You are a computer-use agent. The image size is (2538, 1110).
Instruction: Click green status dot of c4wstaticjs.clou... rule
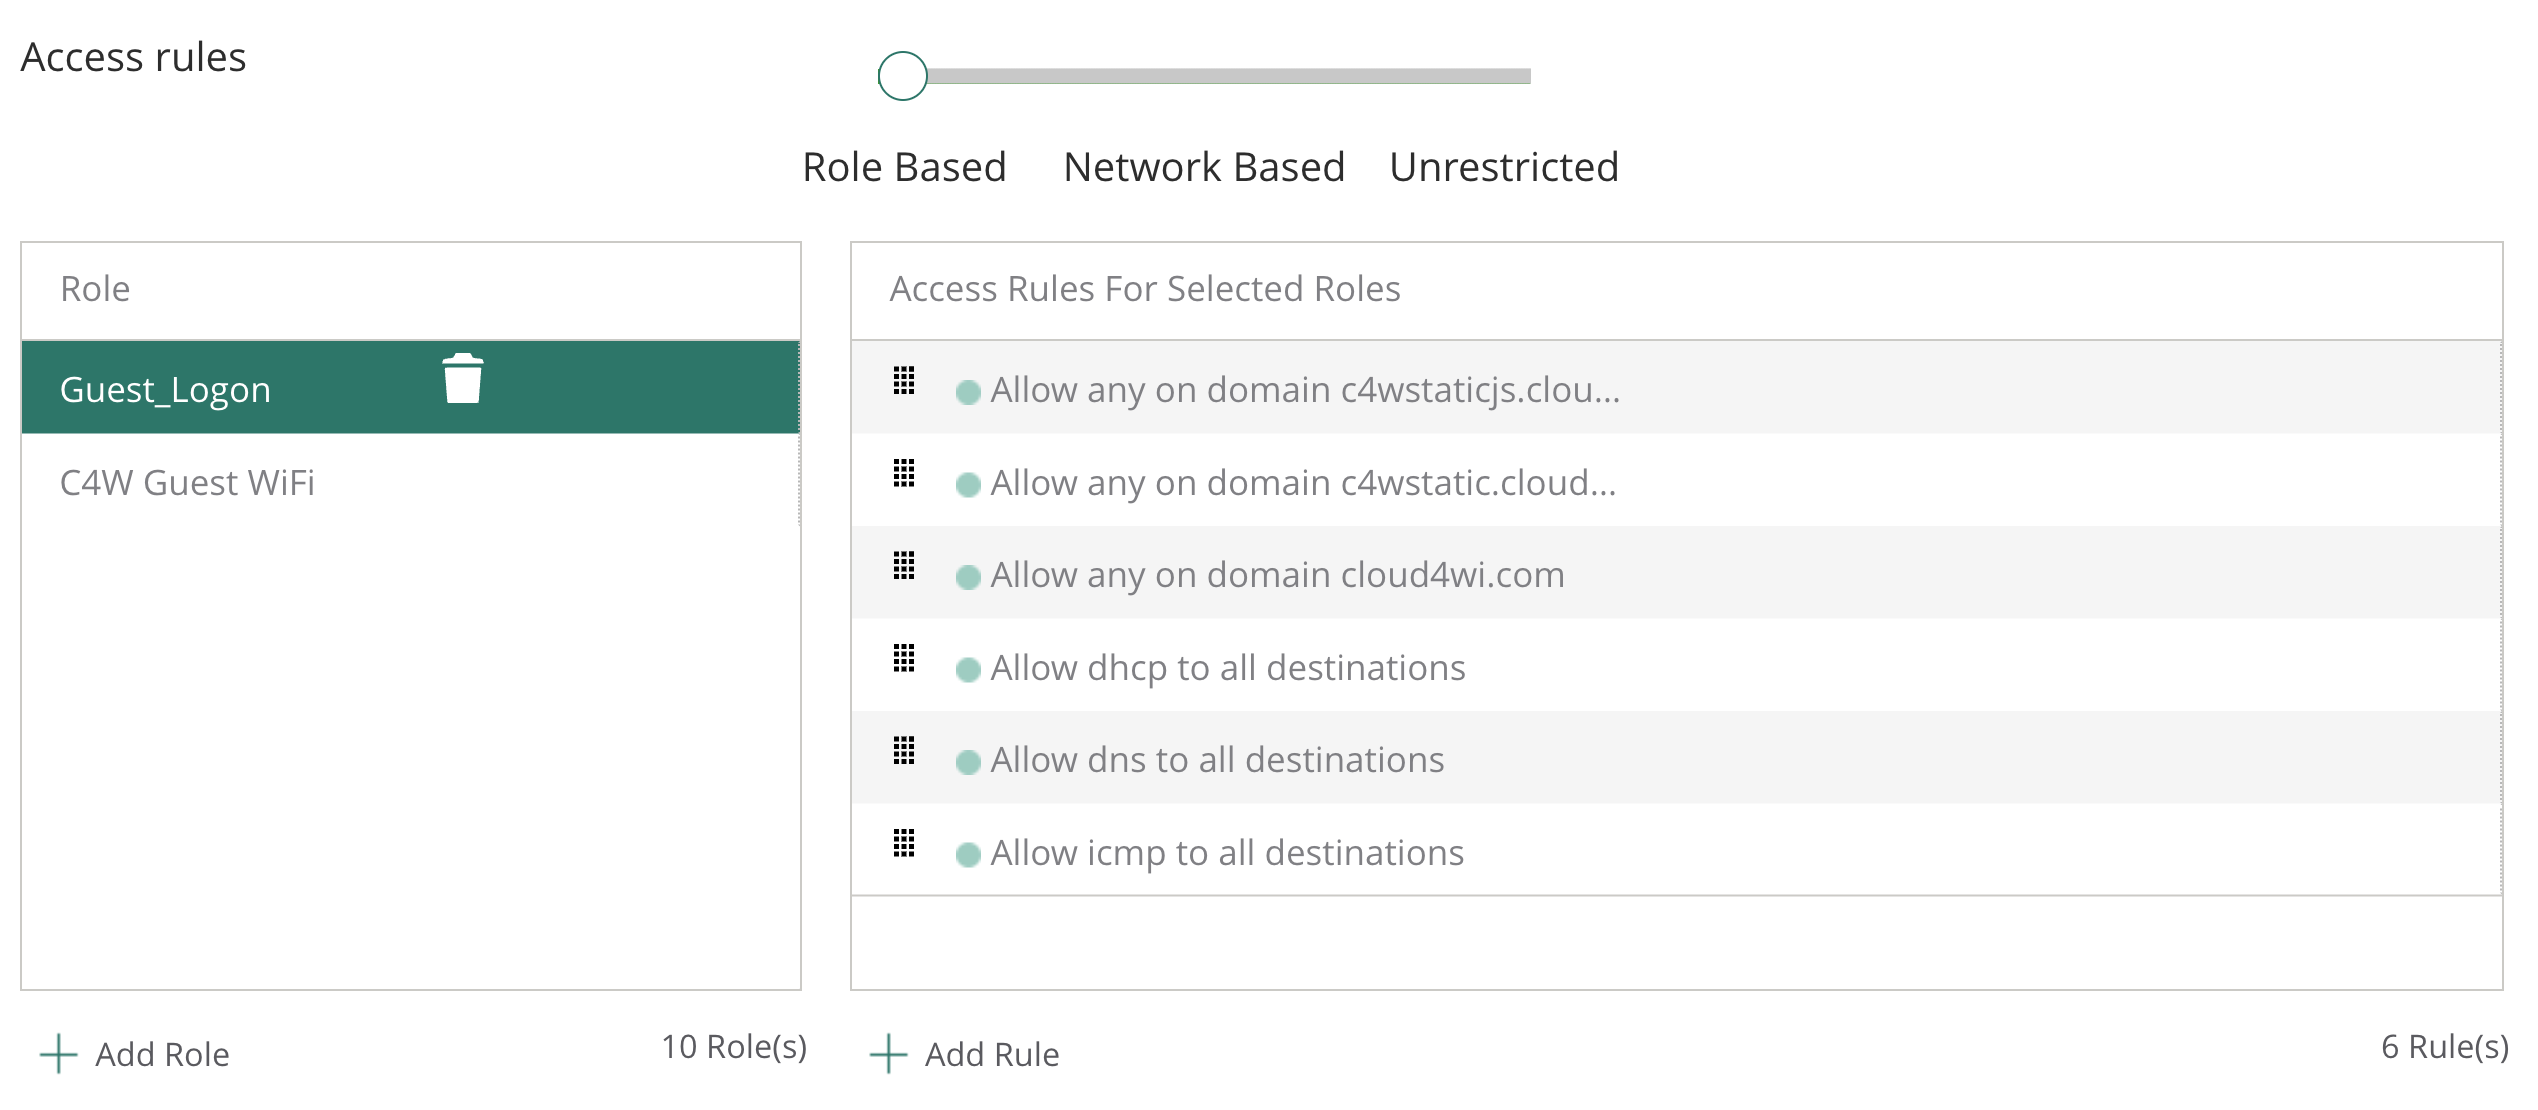(x=968, y=392)
